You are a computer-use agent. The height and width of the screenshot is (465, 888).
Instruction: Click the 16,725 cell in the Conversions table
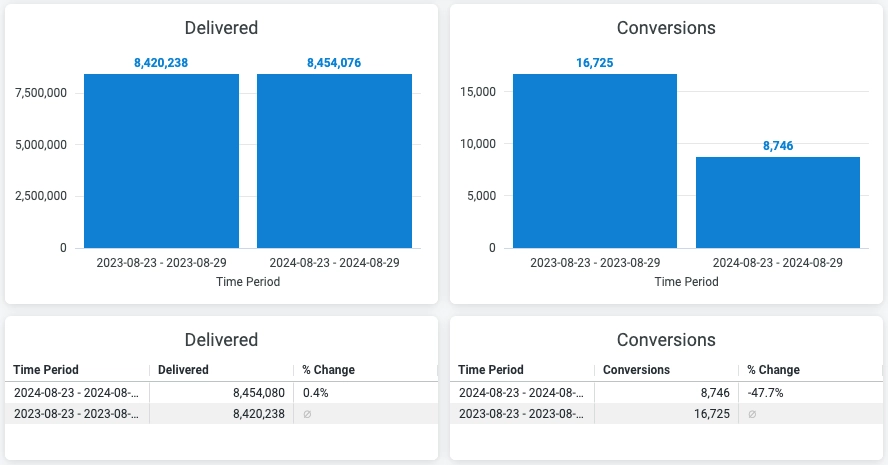667,414
